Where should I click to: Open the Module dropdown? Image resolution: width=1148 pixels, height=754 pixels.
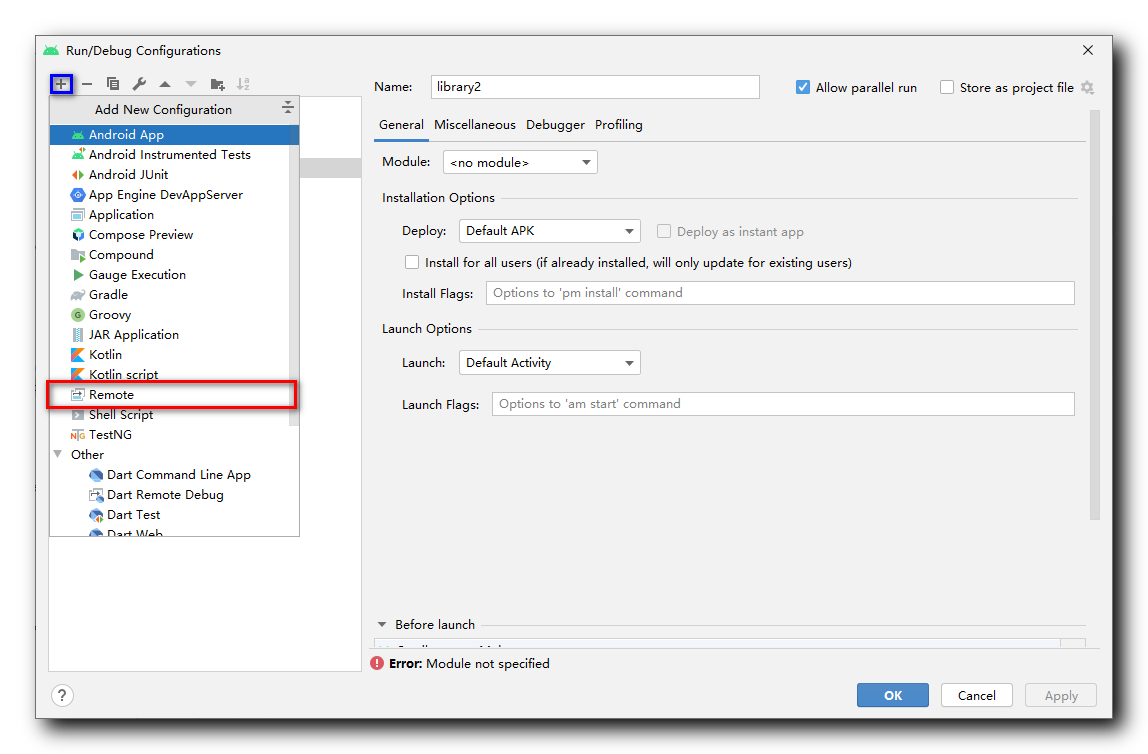tap(520, 162)
